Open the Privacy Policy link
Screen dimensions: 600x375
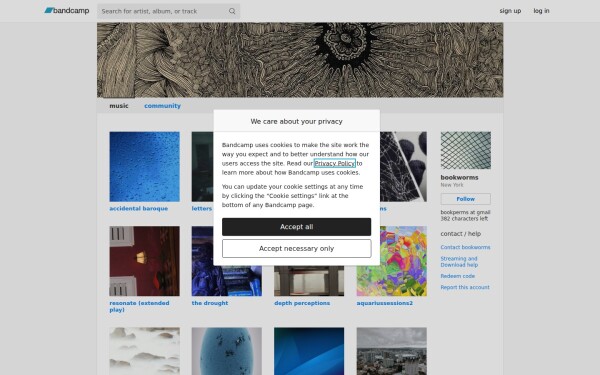point(334,163)
